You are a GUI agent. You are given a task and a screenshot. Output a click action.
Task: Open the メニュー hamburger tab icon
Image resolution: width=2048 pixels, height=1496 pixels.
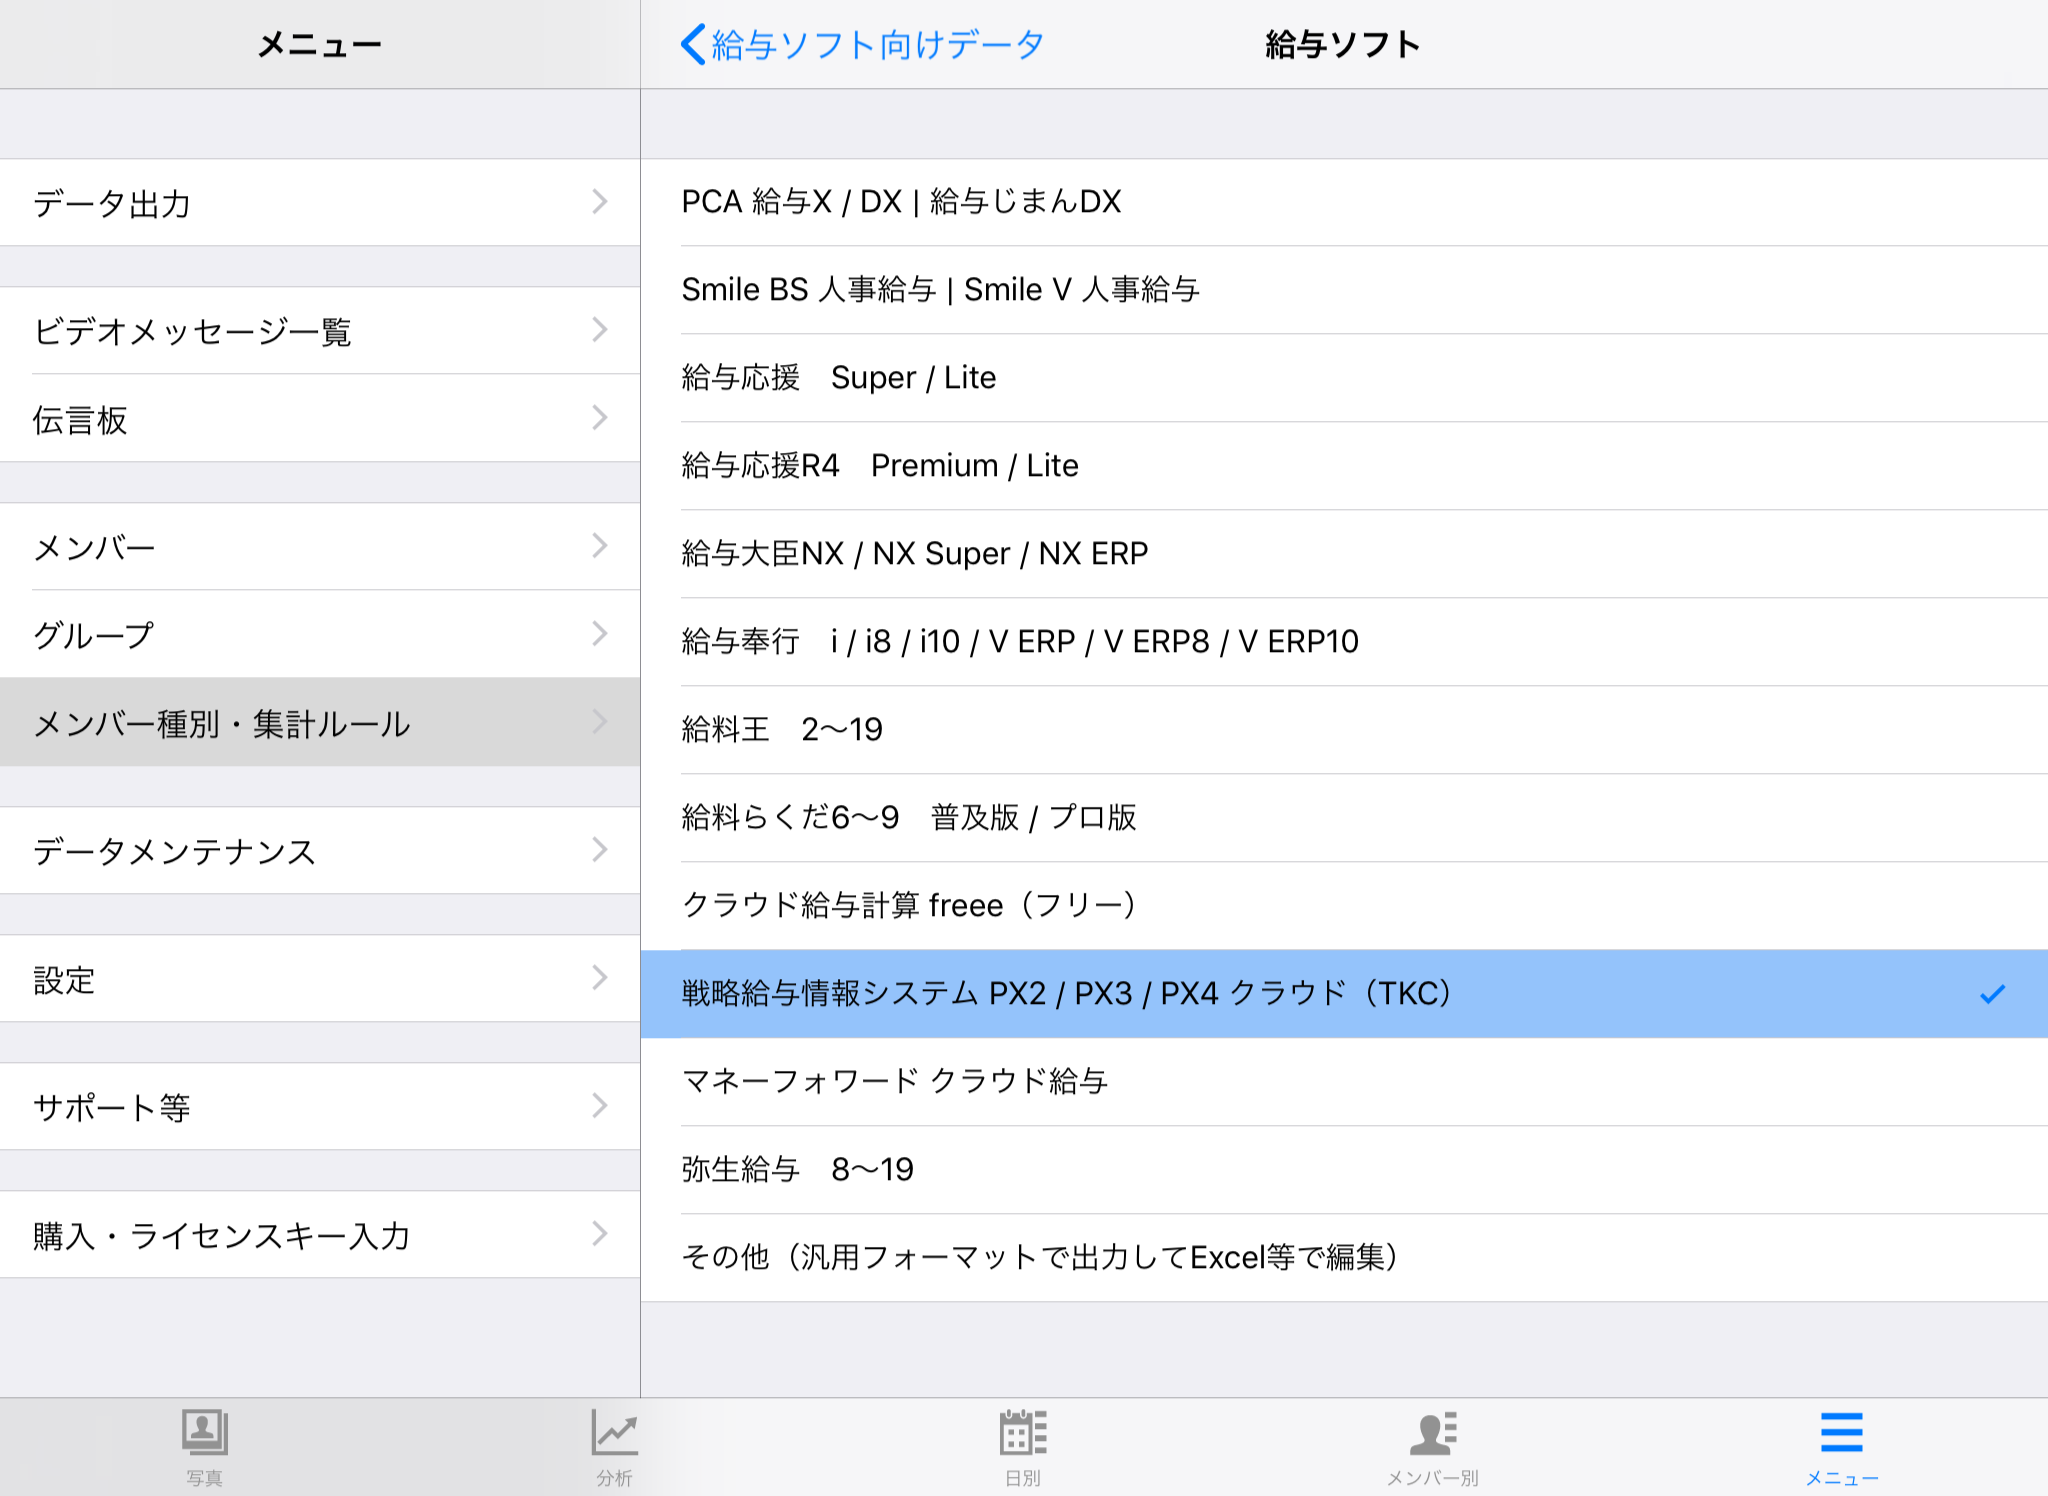(x=1842, y=1432)
